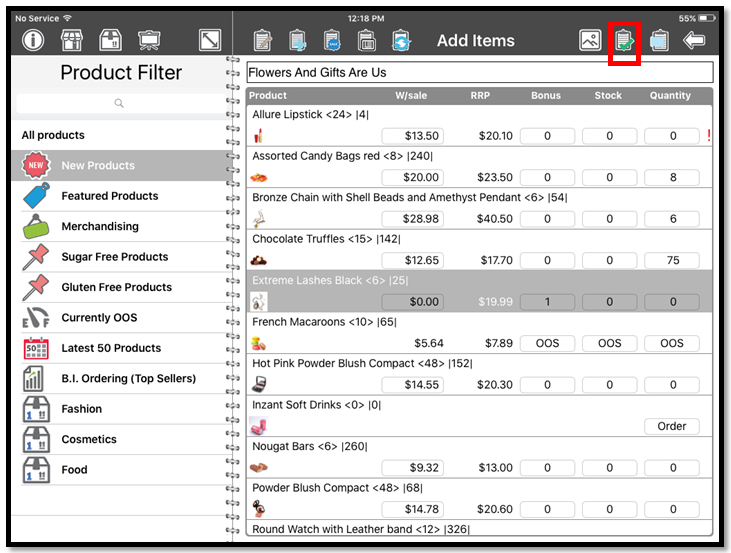Tap Bronze Chain wholesale price $28.98
The image size is (731, 553).
[413, 219]
